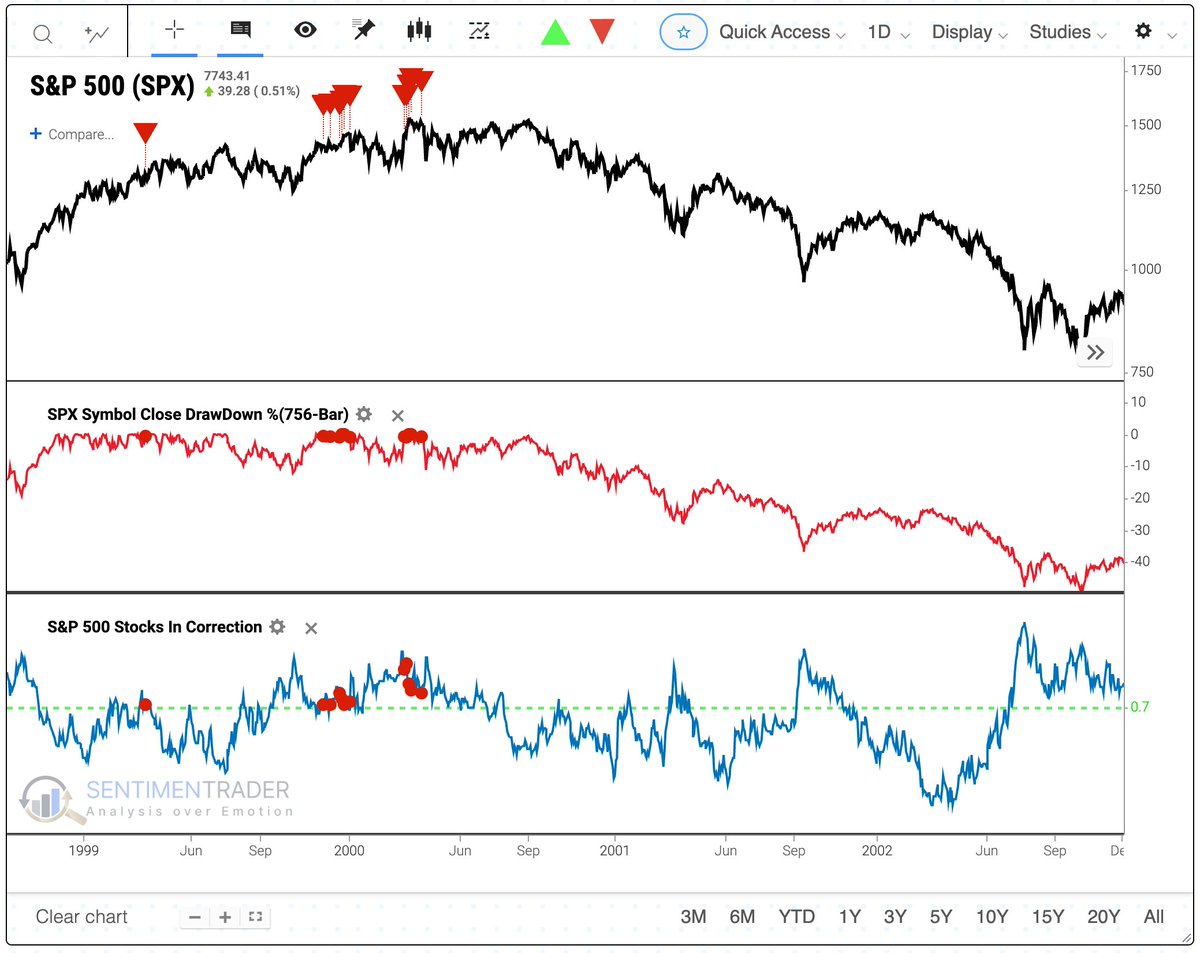The width and height of the screenshot is (1200, 953).
Task: Select the 3M time range
Action: click(693, 916)
